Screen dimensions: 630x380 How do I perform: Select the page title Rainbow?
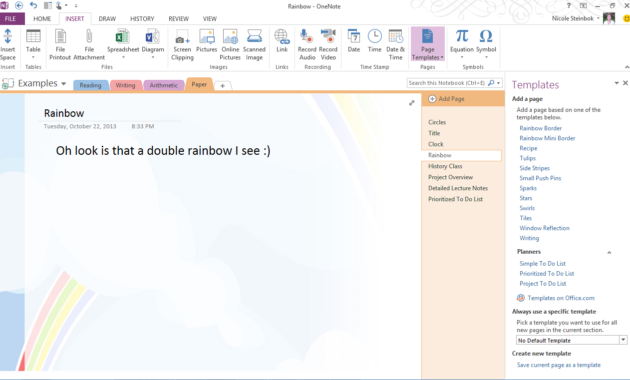[x=64, y=113]
